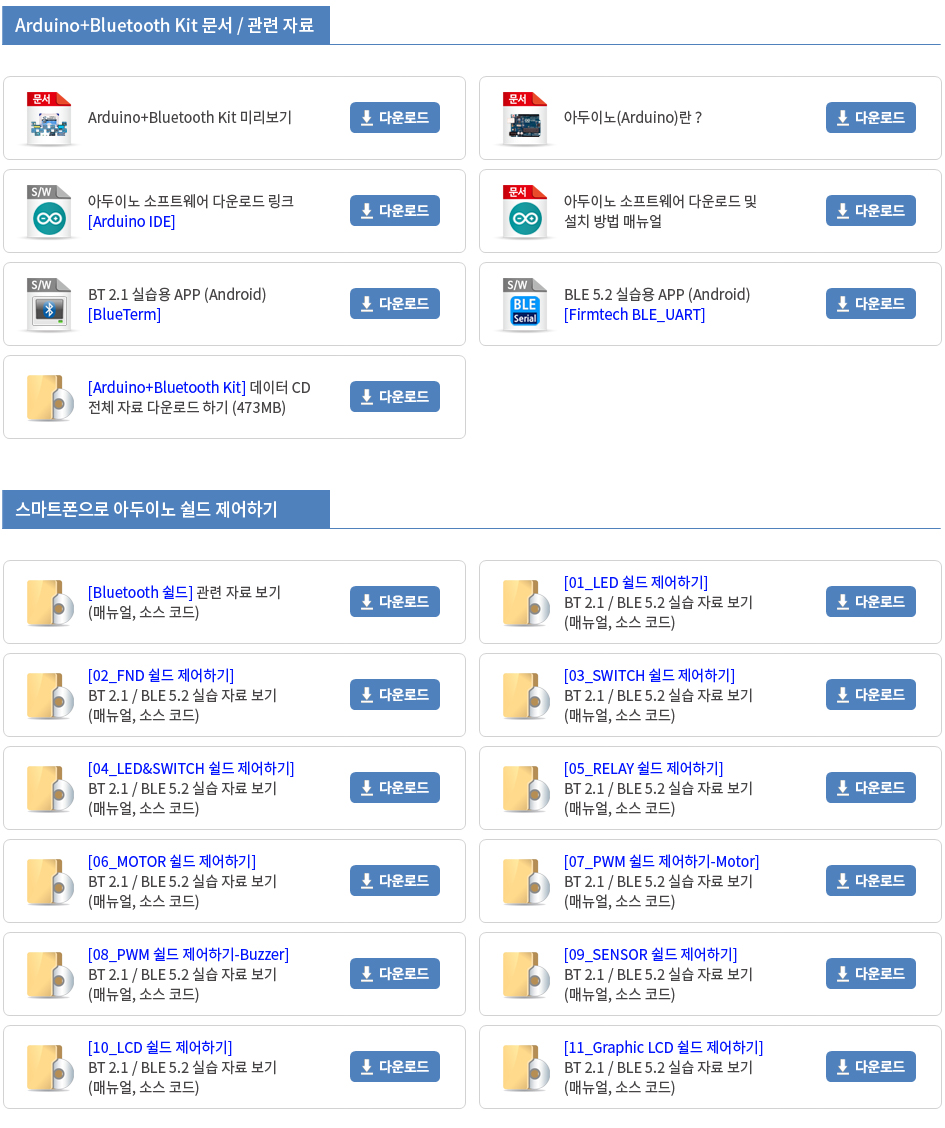Open the [05_RELAY 쉴드 제어하기] link

[644, 768]
